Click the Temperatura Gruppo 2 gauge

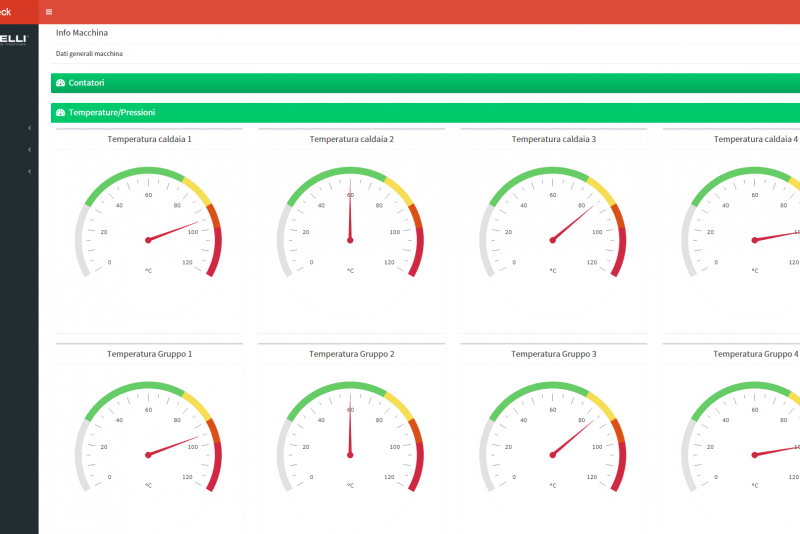coord(351,437)
